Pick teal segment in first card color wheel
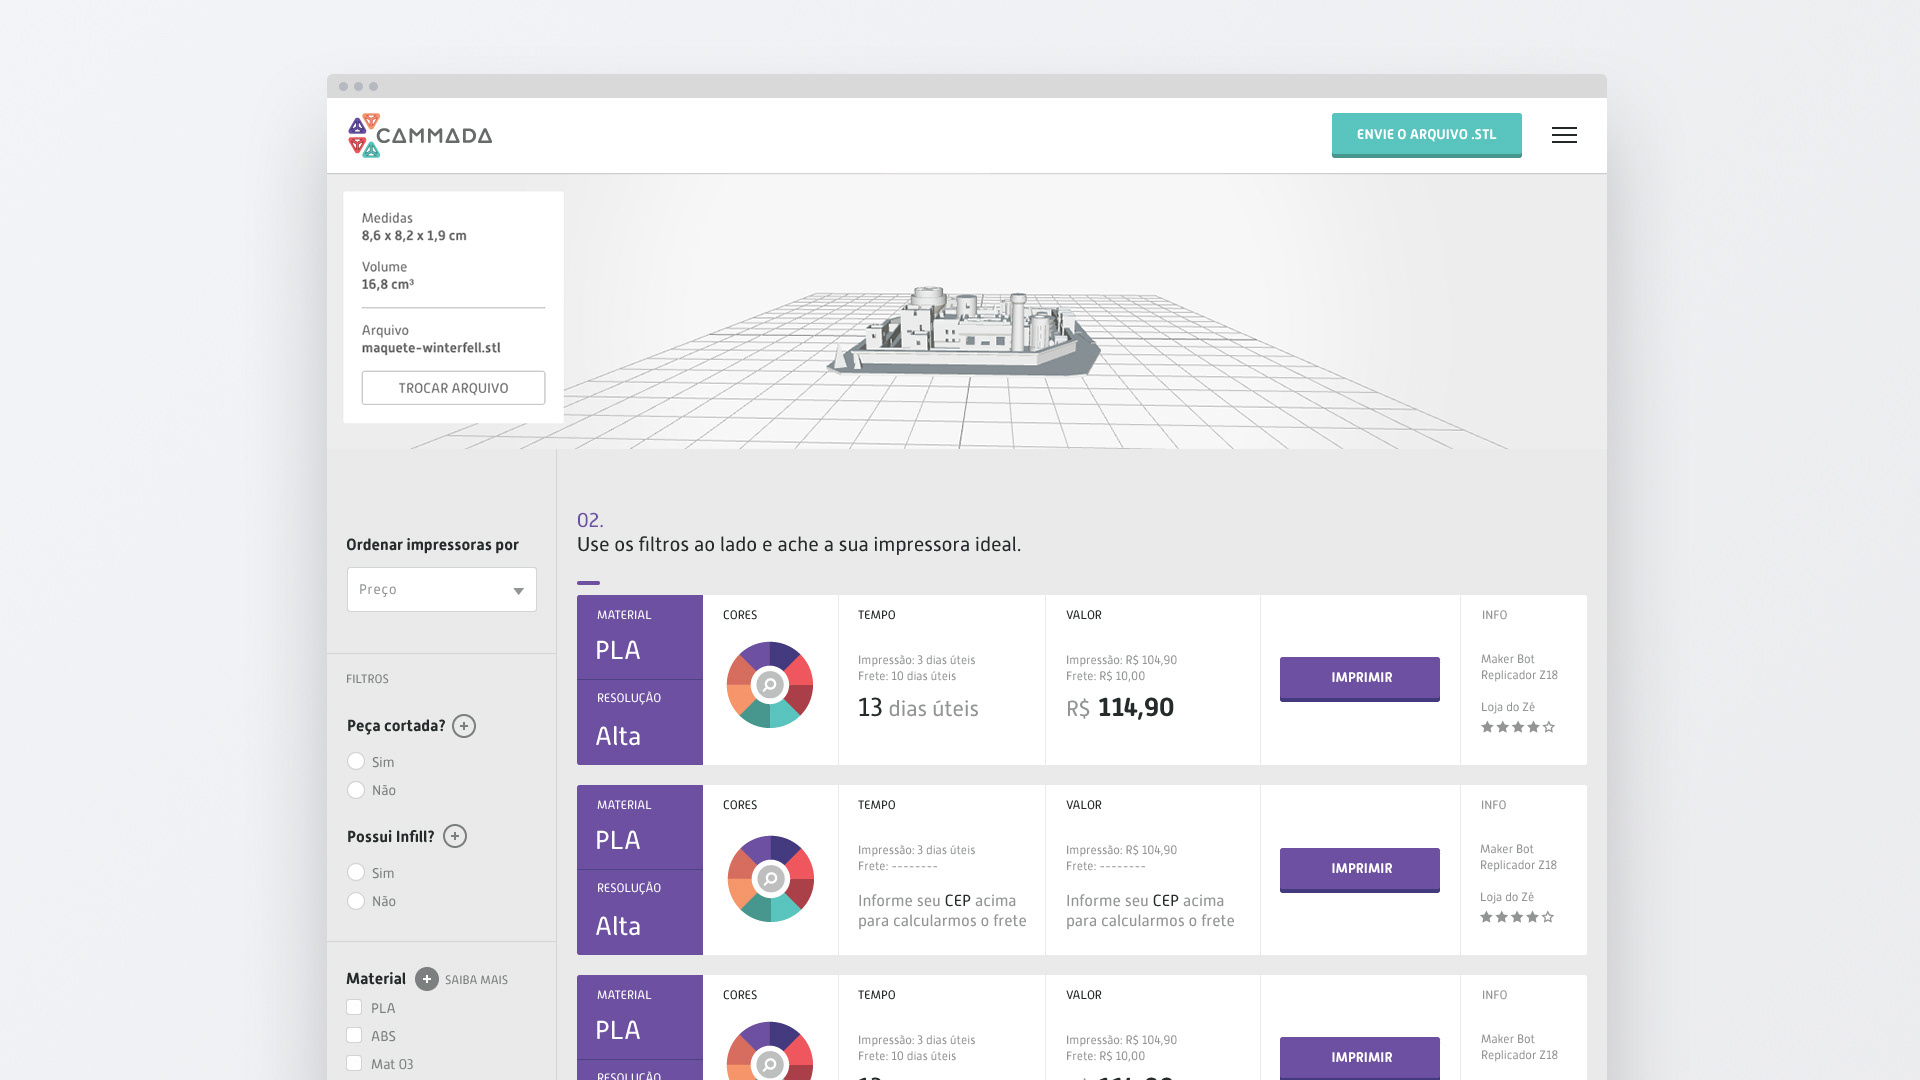This screenshot has height=1080, width=1920. [x=784, y=714]
